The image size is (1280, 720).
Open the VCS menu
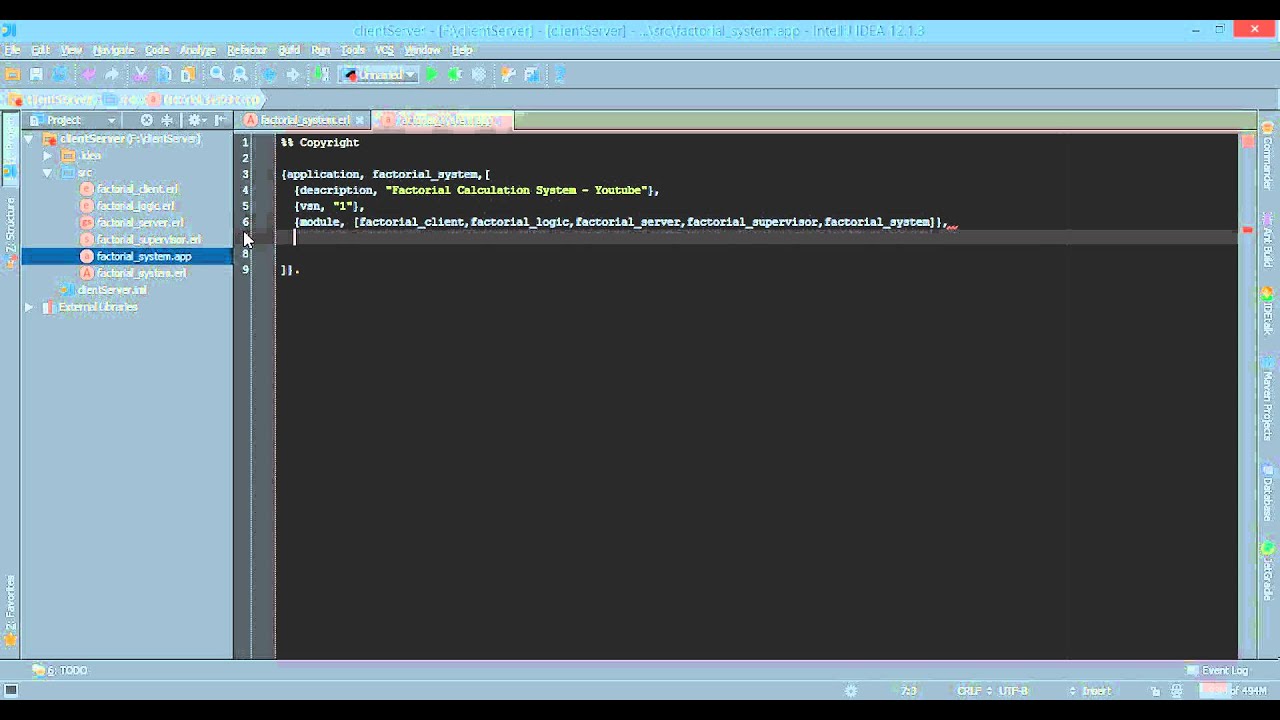tap(385, 50)
